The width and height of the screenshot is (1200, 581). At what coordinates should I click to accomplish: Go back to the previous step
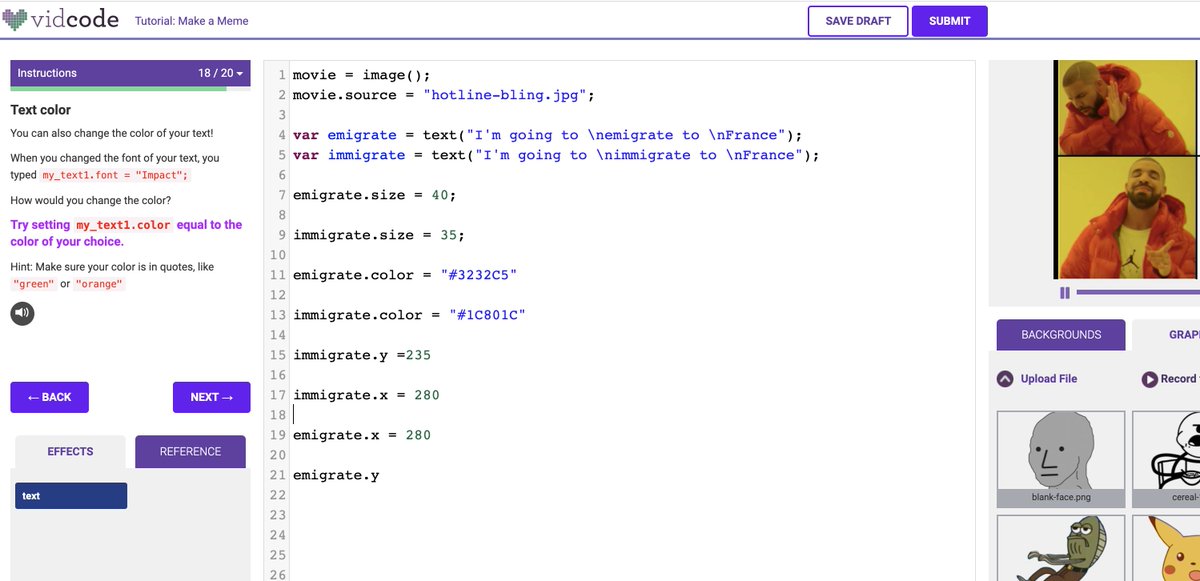pyautogui.click(x=49, y=397)
